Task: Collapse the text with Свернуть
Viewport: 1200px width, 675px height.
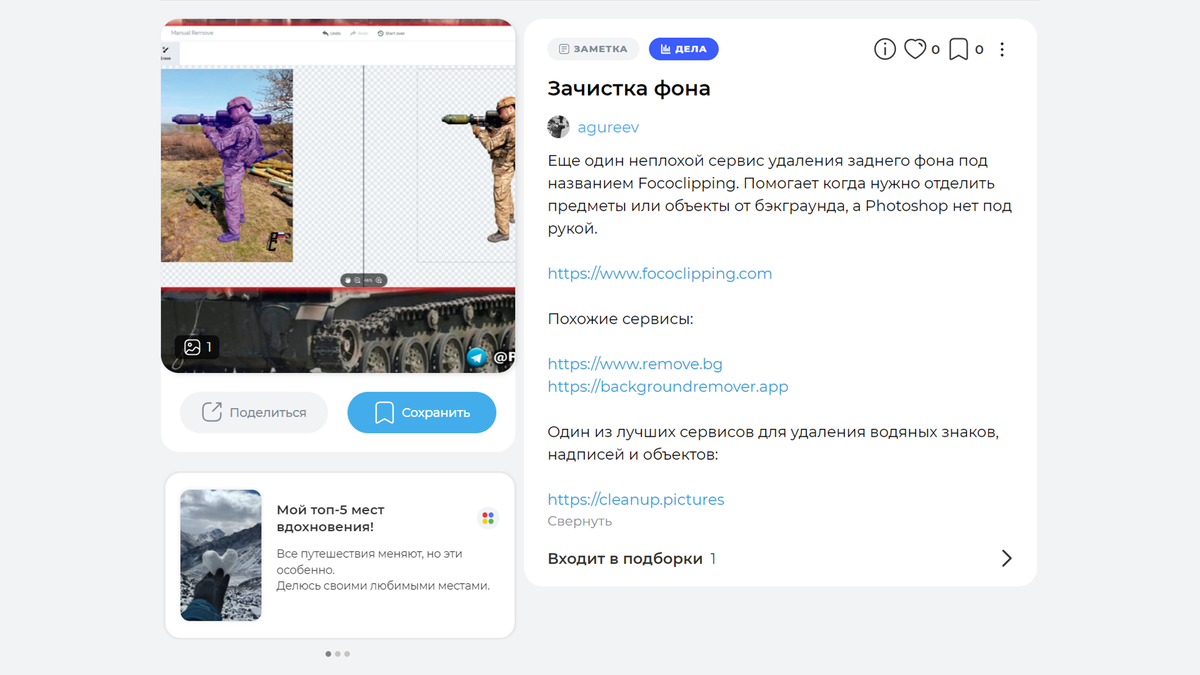Action: point(580,521)
